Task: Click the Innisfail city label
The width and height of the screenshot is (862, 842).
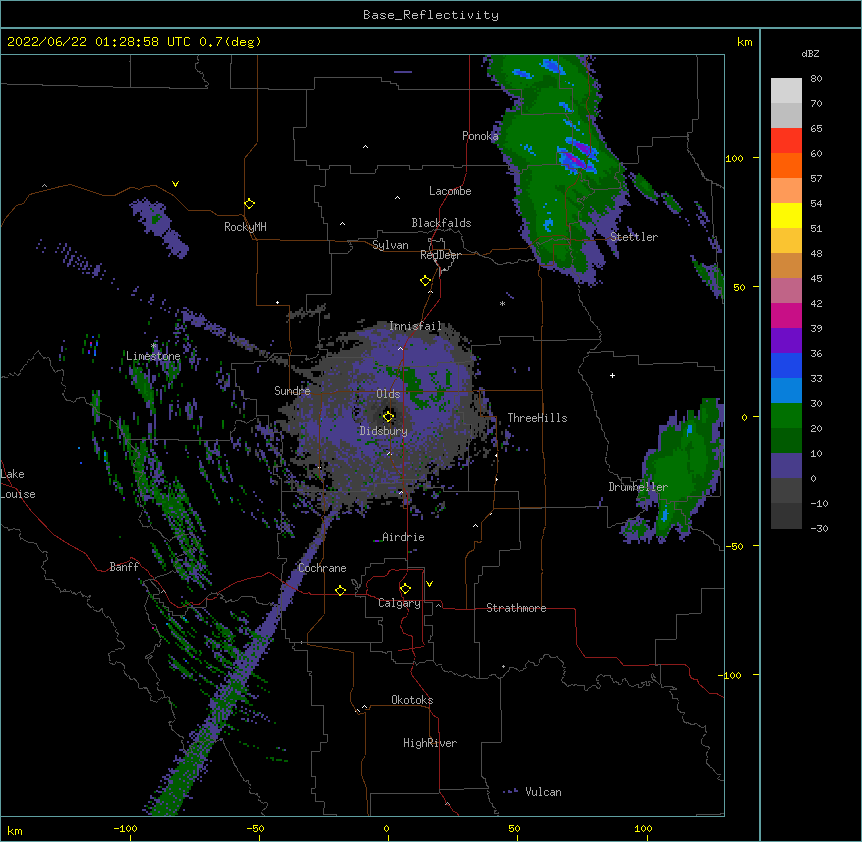Action: click(415, 326)
